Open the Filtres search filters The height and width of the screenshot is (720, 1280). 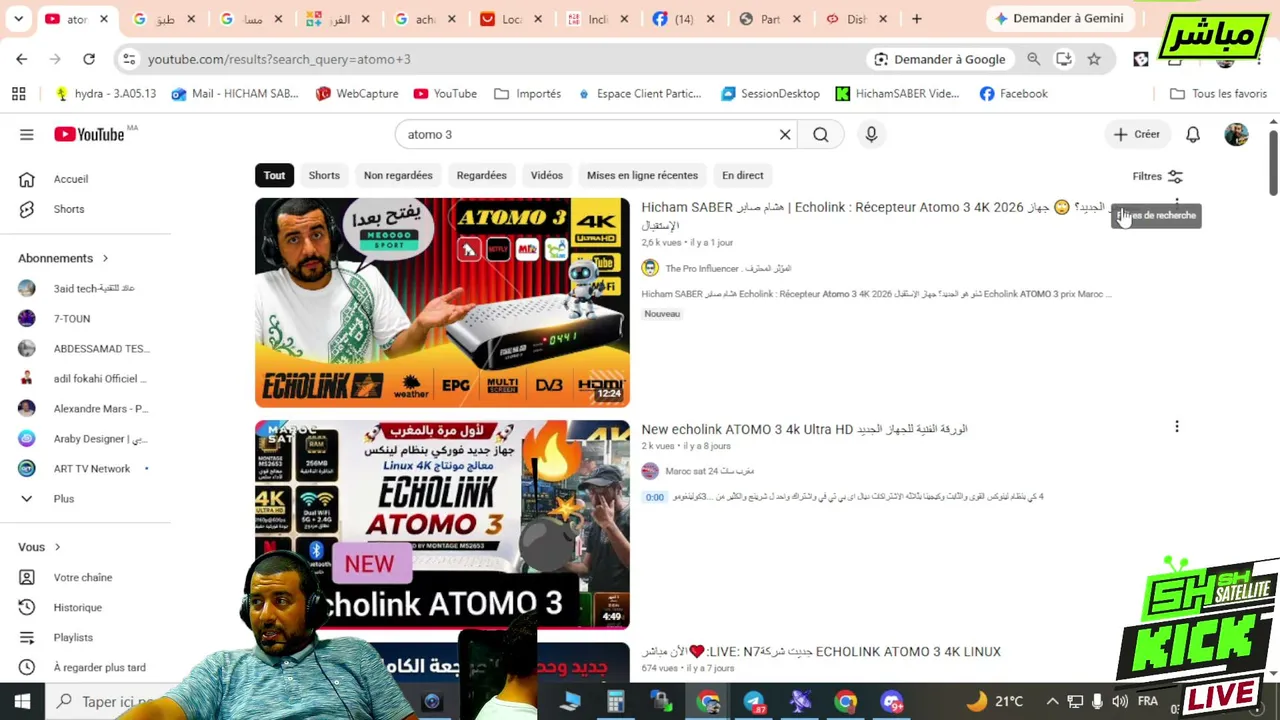[1158, 176]
